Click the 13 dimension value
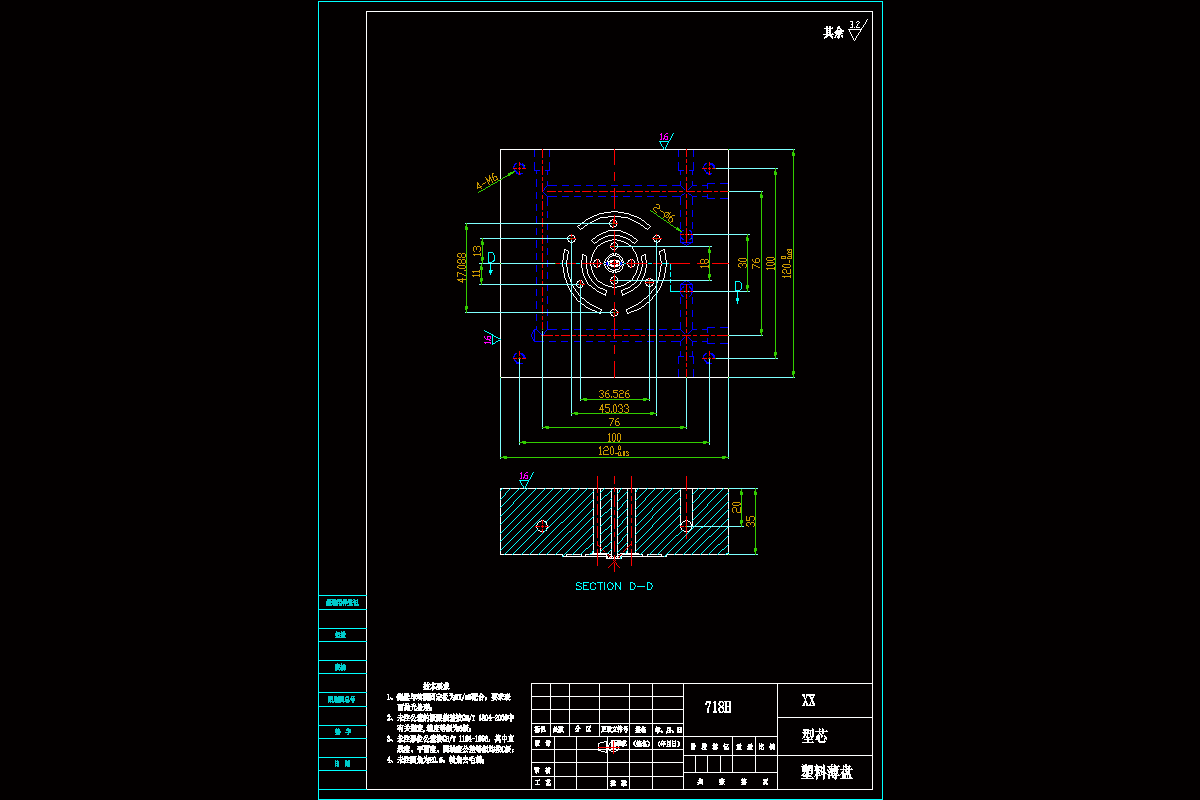The image size is (1200, 800). pos(477,251)
